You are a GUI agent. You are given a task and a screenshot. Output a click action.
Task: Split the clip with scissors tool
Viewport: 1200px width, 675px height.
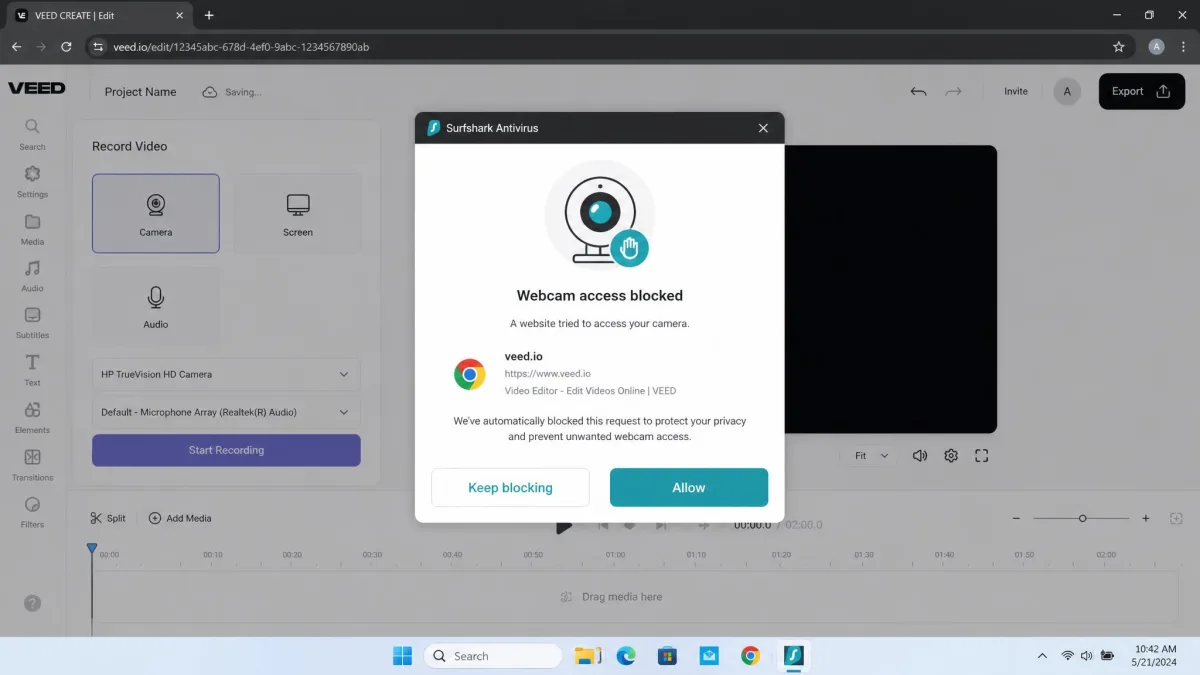coord(107,518)
